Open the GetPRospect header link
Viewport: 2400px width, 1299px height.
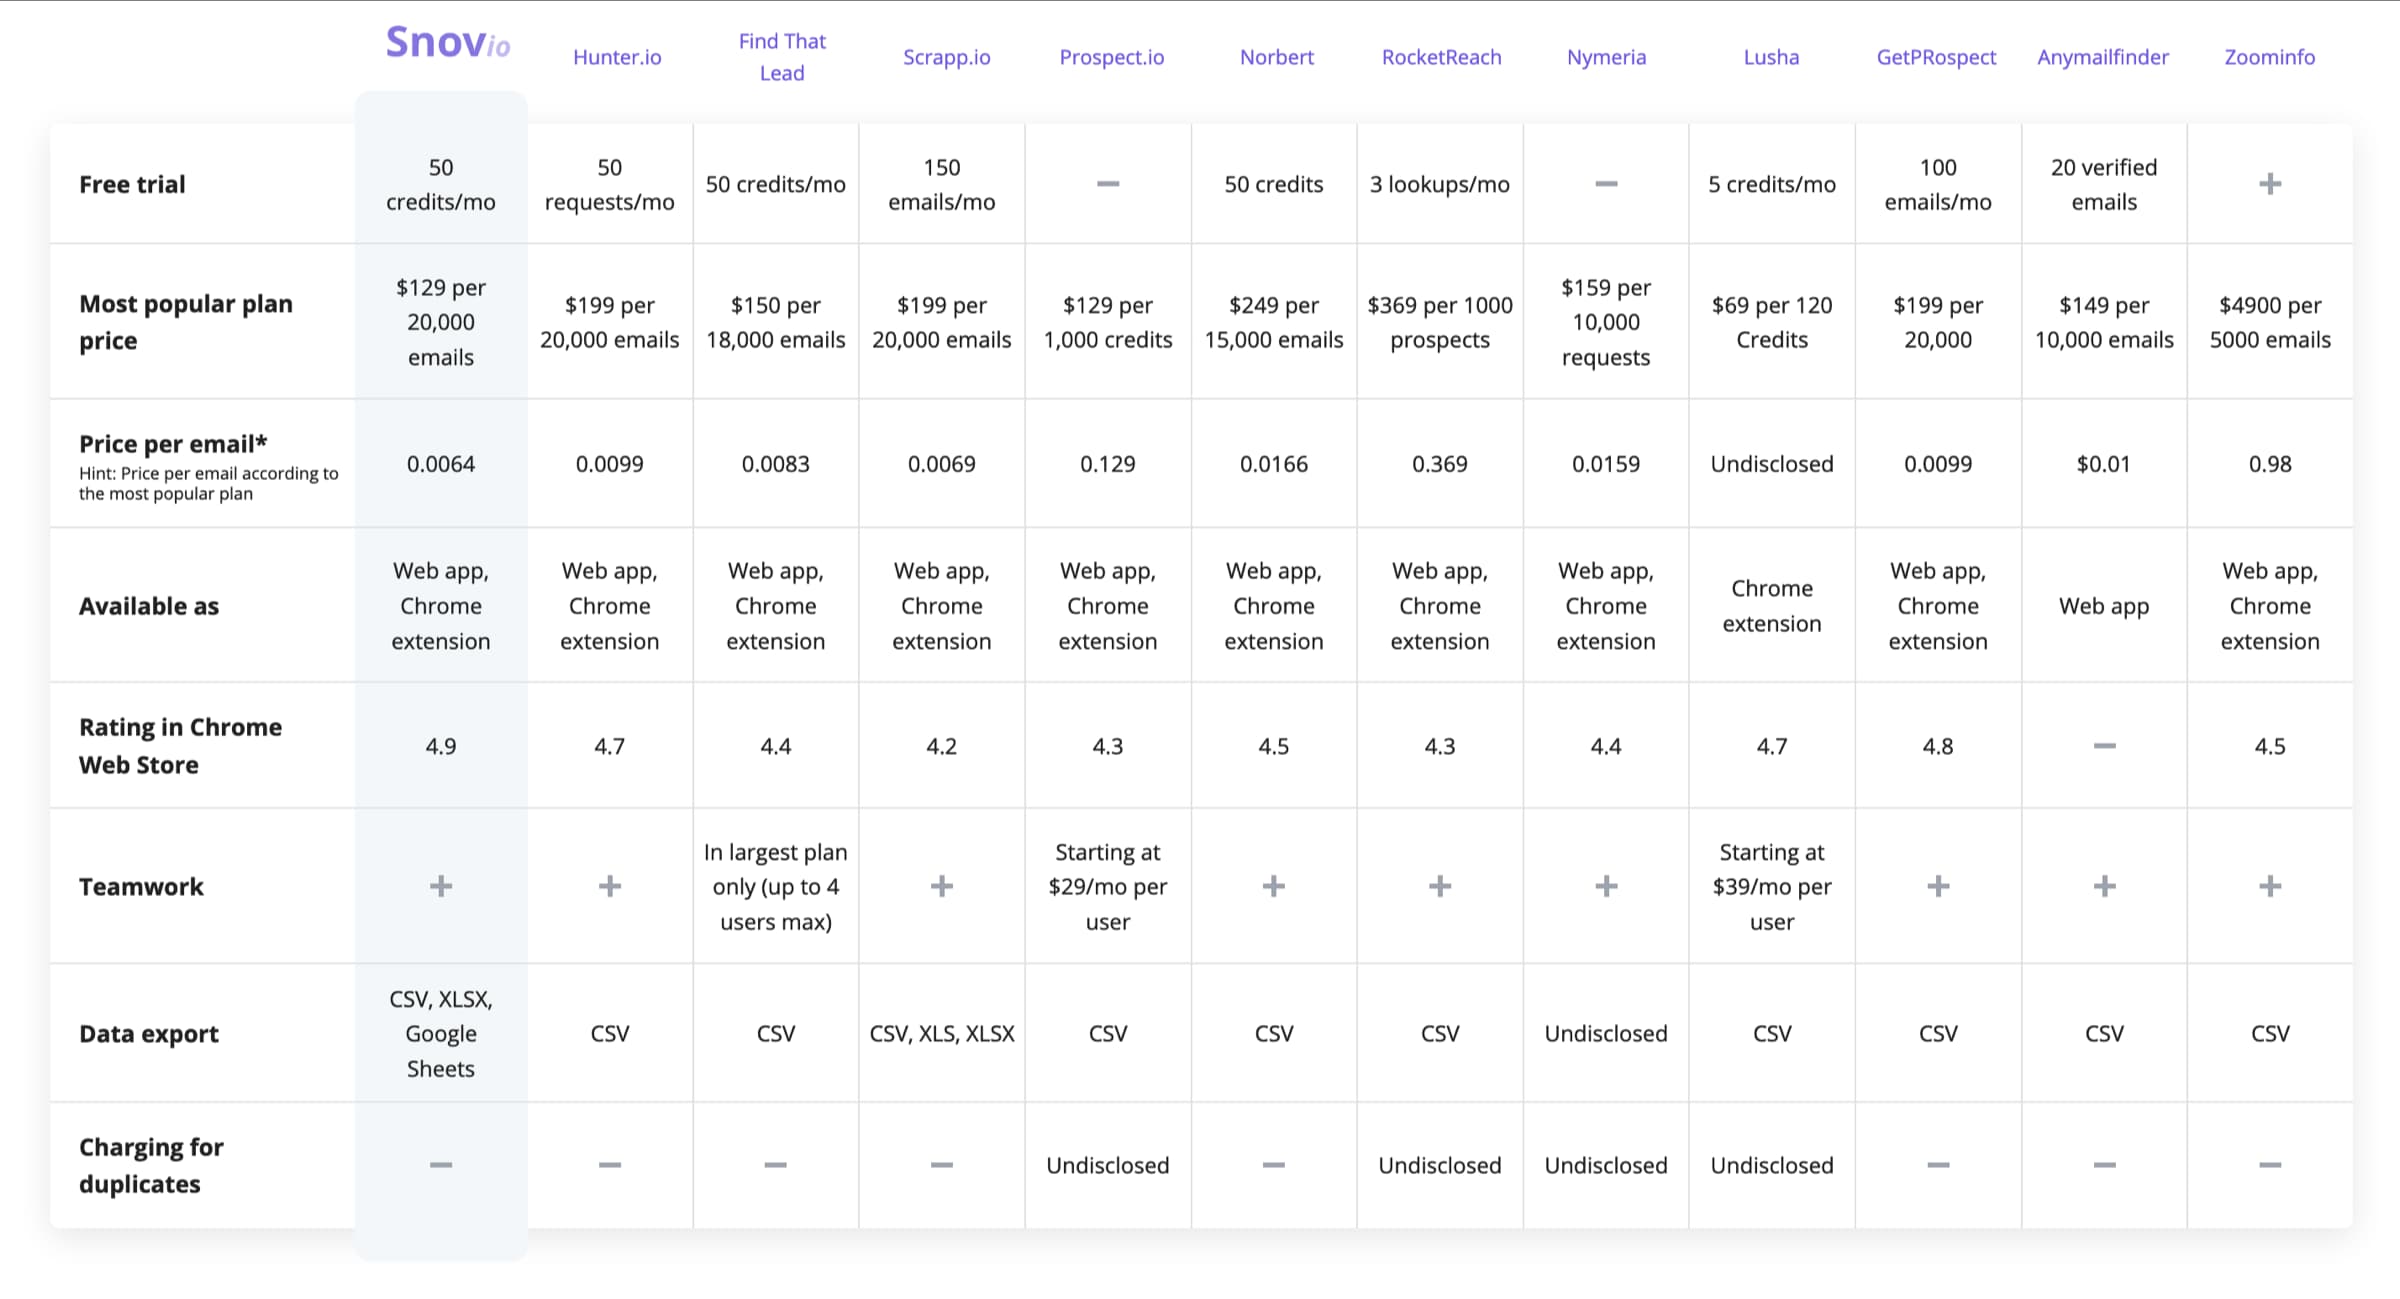[x=1936, y=57]
